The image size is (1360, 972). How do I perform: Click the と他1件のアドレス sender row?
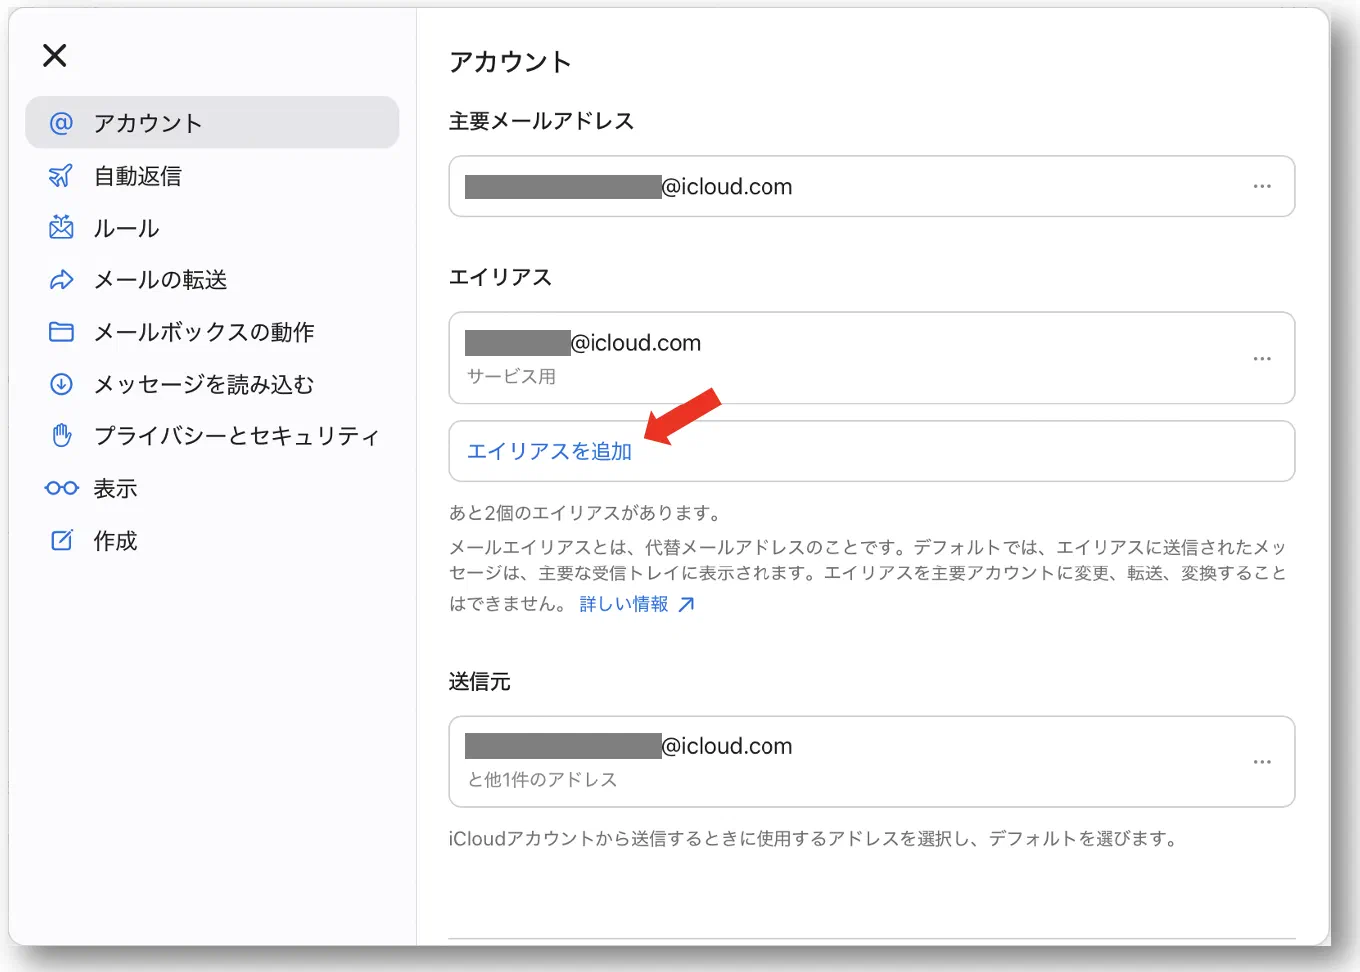[x=872, y=762]
